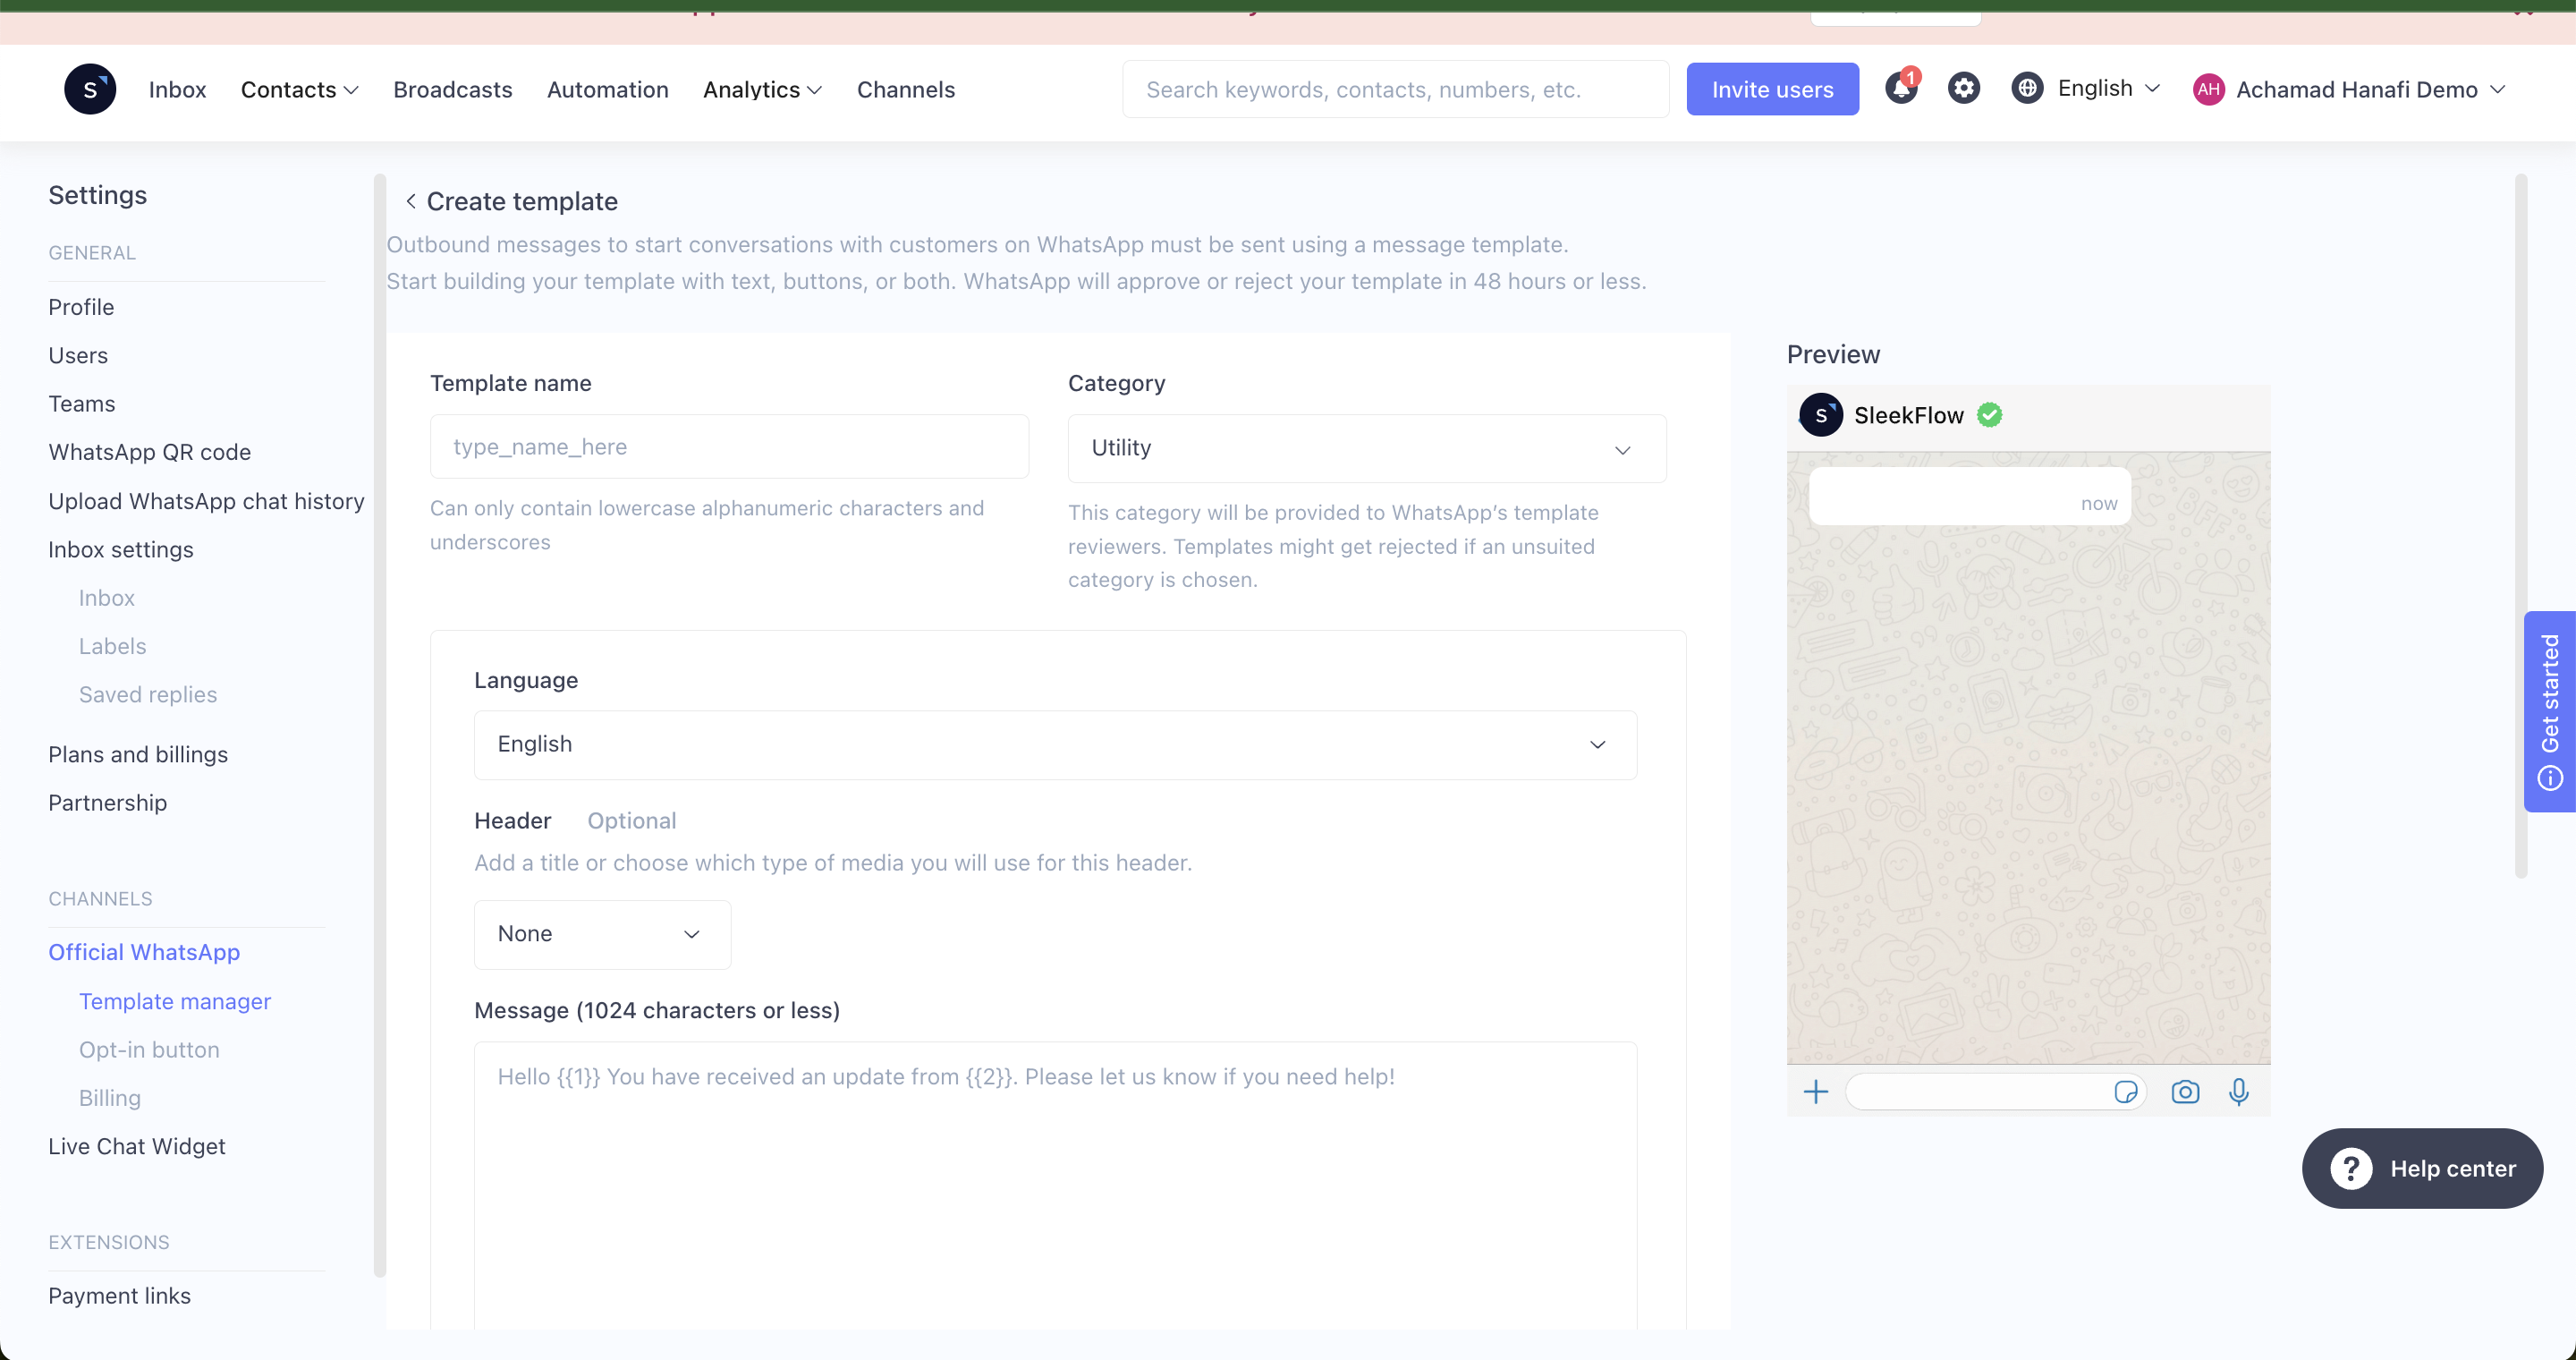The height and width of the screenshot is (1360, 2576).
Task: Click the Invite users button
Action: (1772, 89)
